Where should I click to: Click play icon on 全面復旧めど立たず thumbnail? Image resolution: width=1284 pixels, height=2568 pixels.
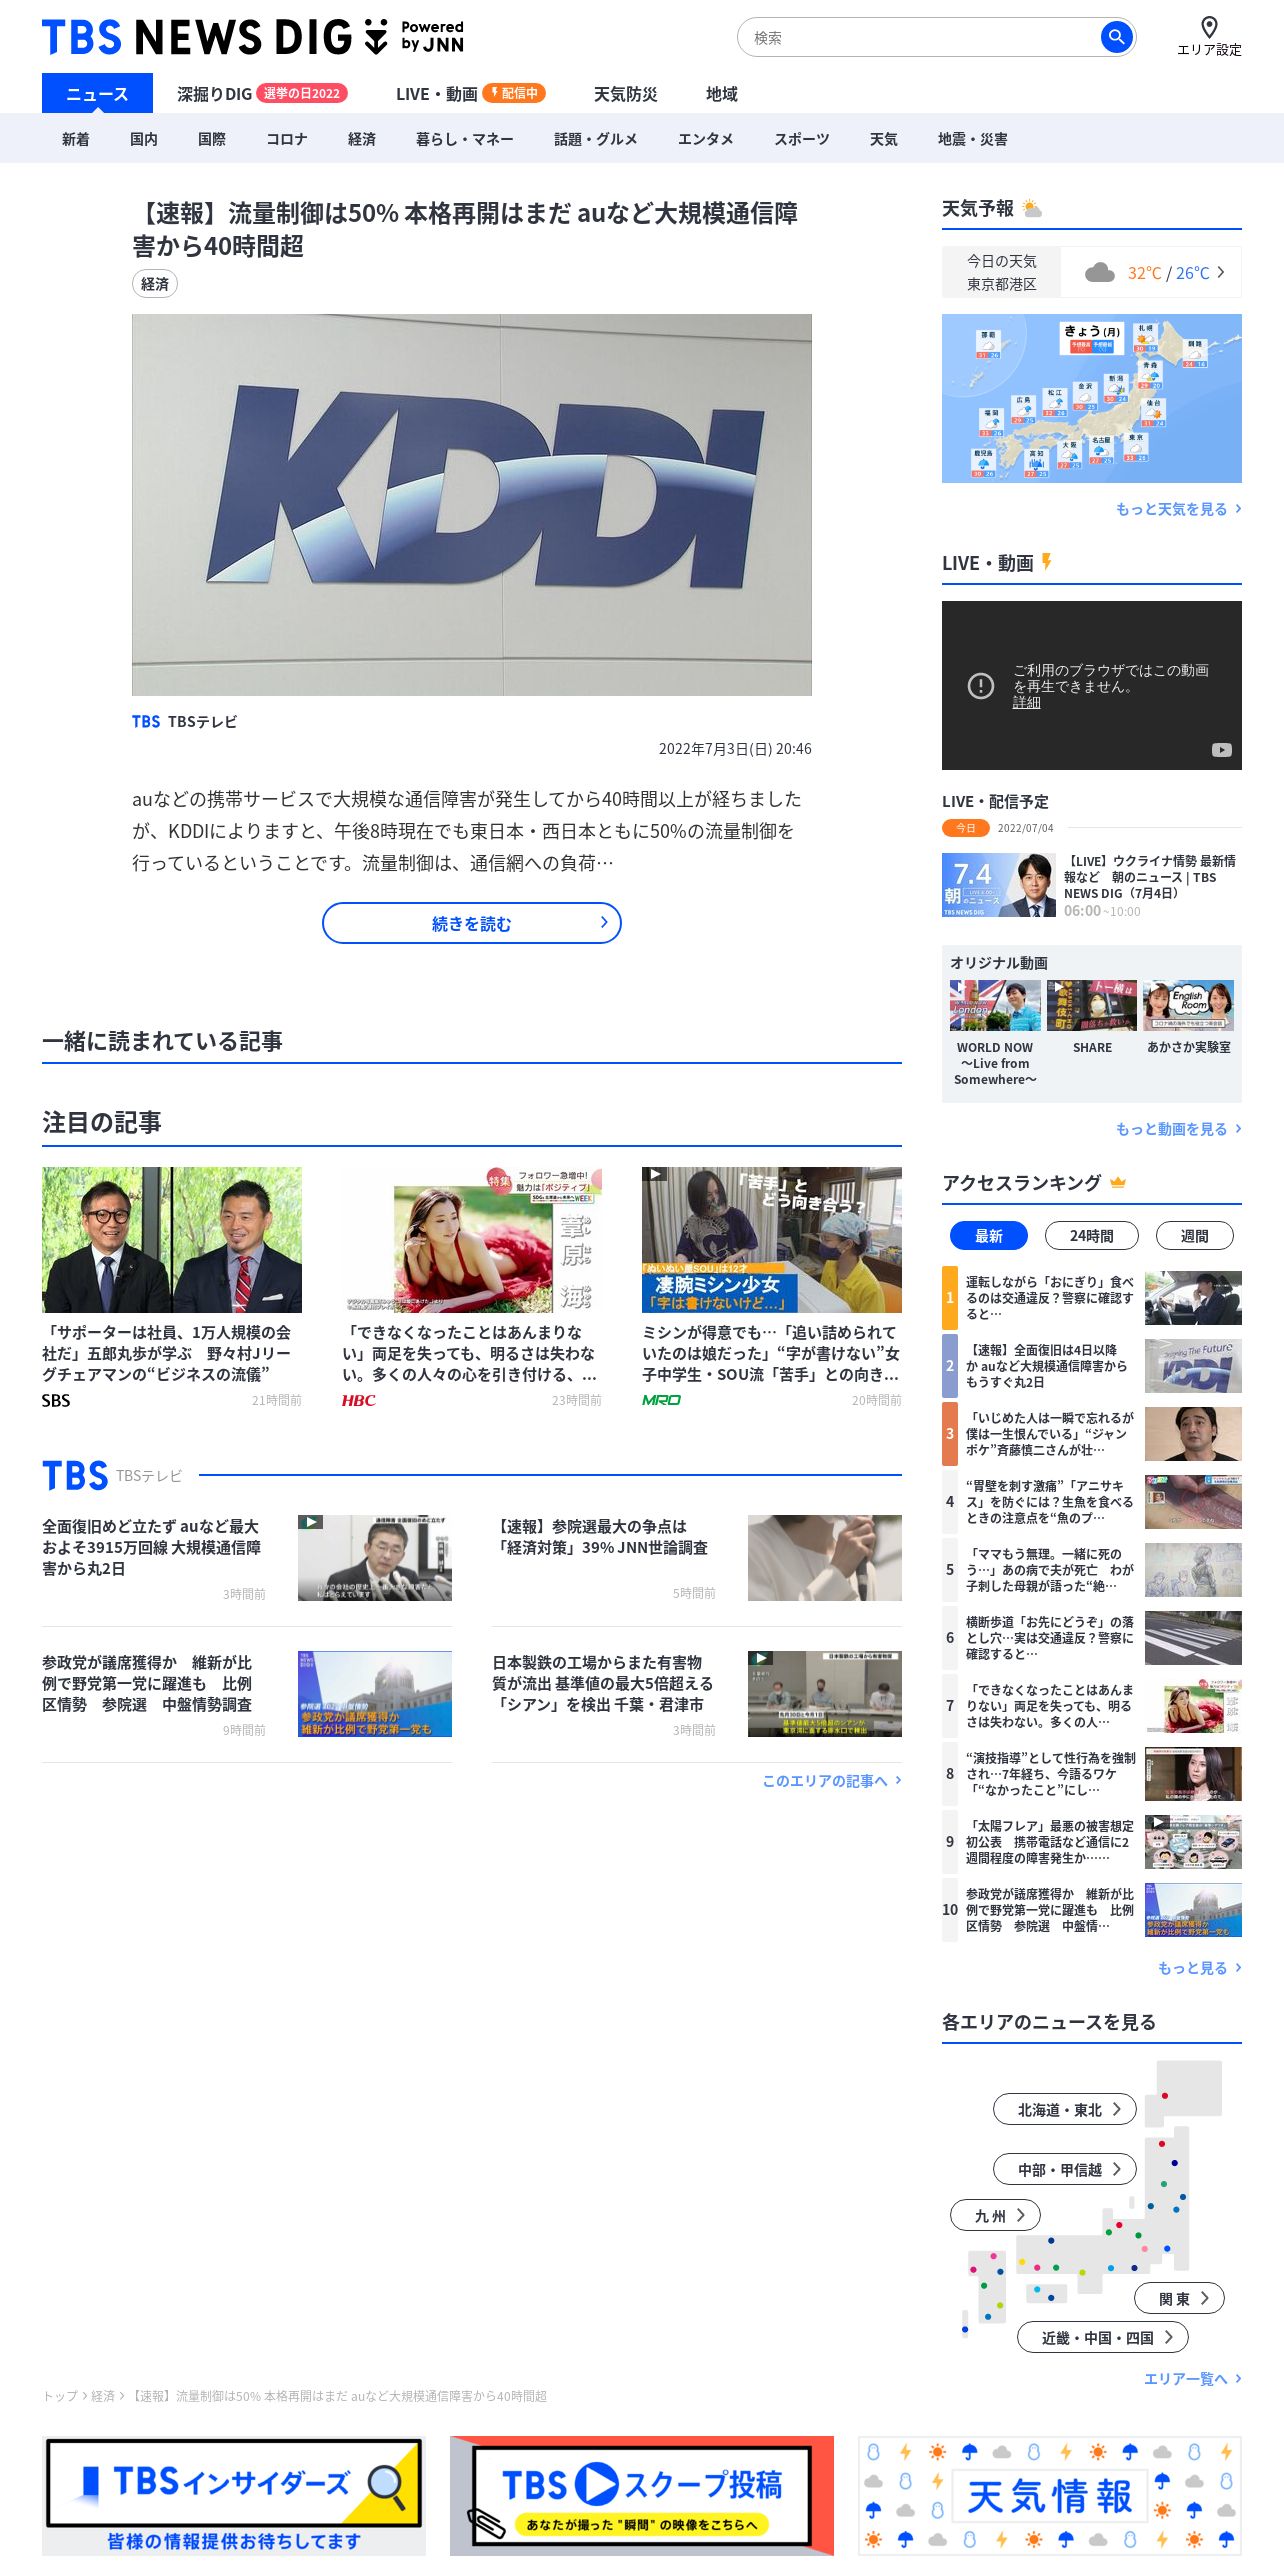tap(311, 1522)
